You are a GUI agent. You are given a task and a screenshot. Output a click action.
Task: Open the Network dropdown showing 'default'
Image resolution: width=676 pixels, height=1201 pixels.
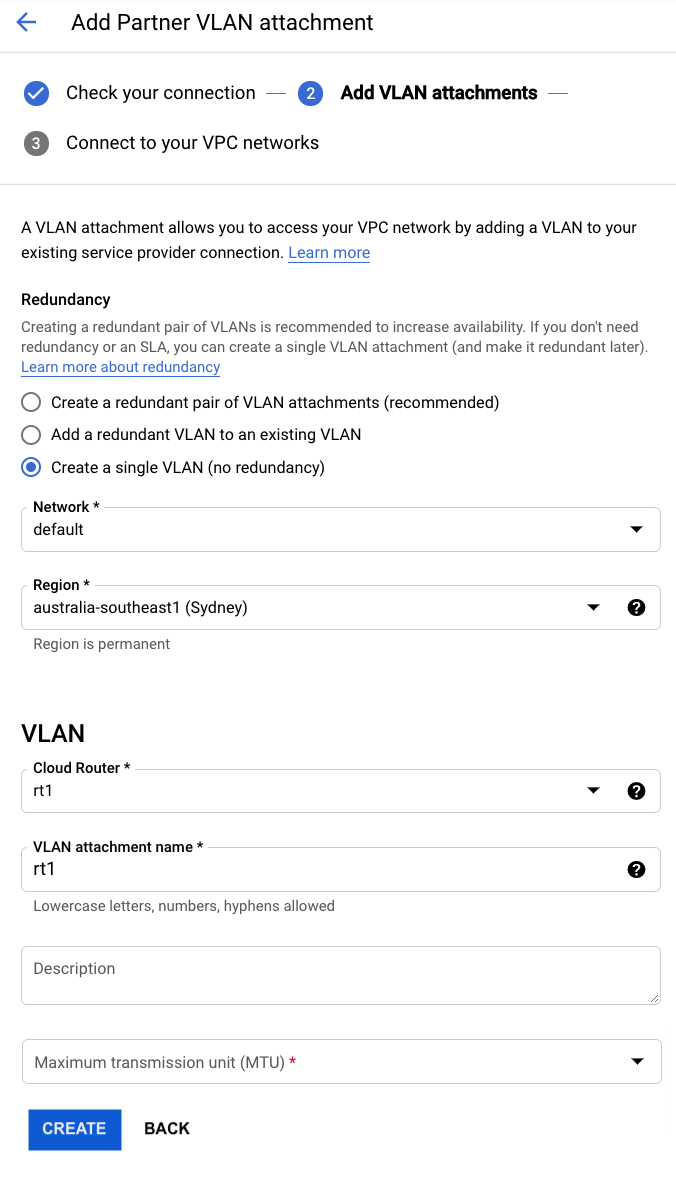pos(637,529)
